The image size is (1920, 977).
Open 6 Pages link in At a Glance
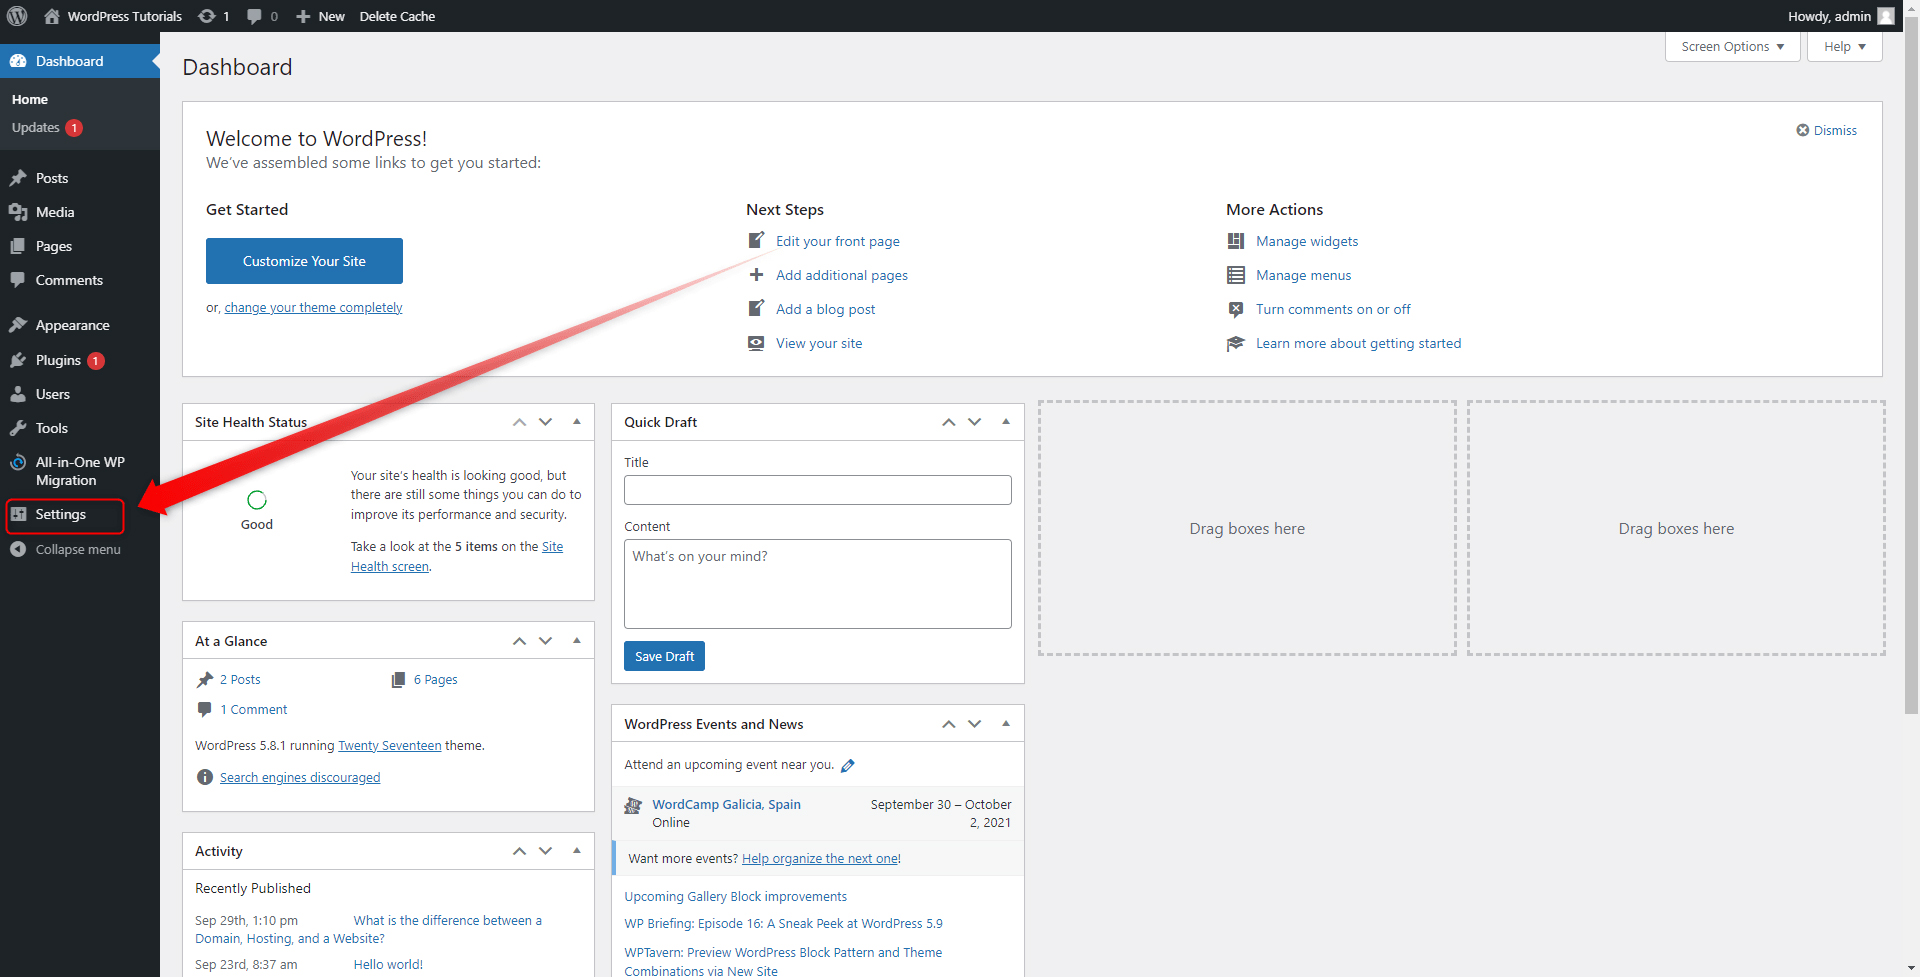click(436, 680)
